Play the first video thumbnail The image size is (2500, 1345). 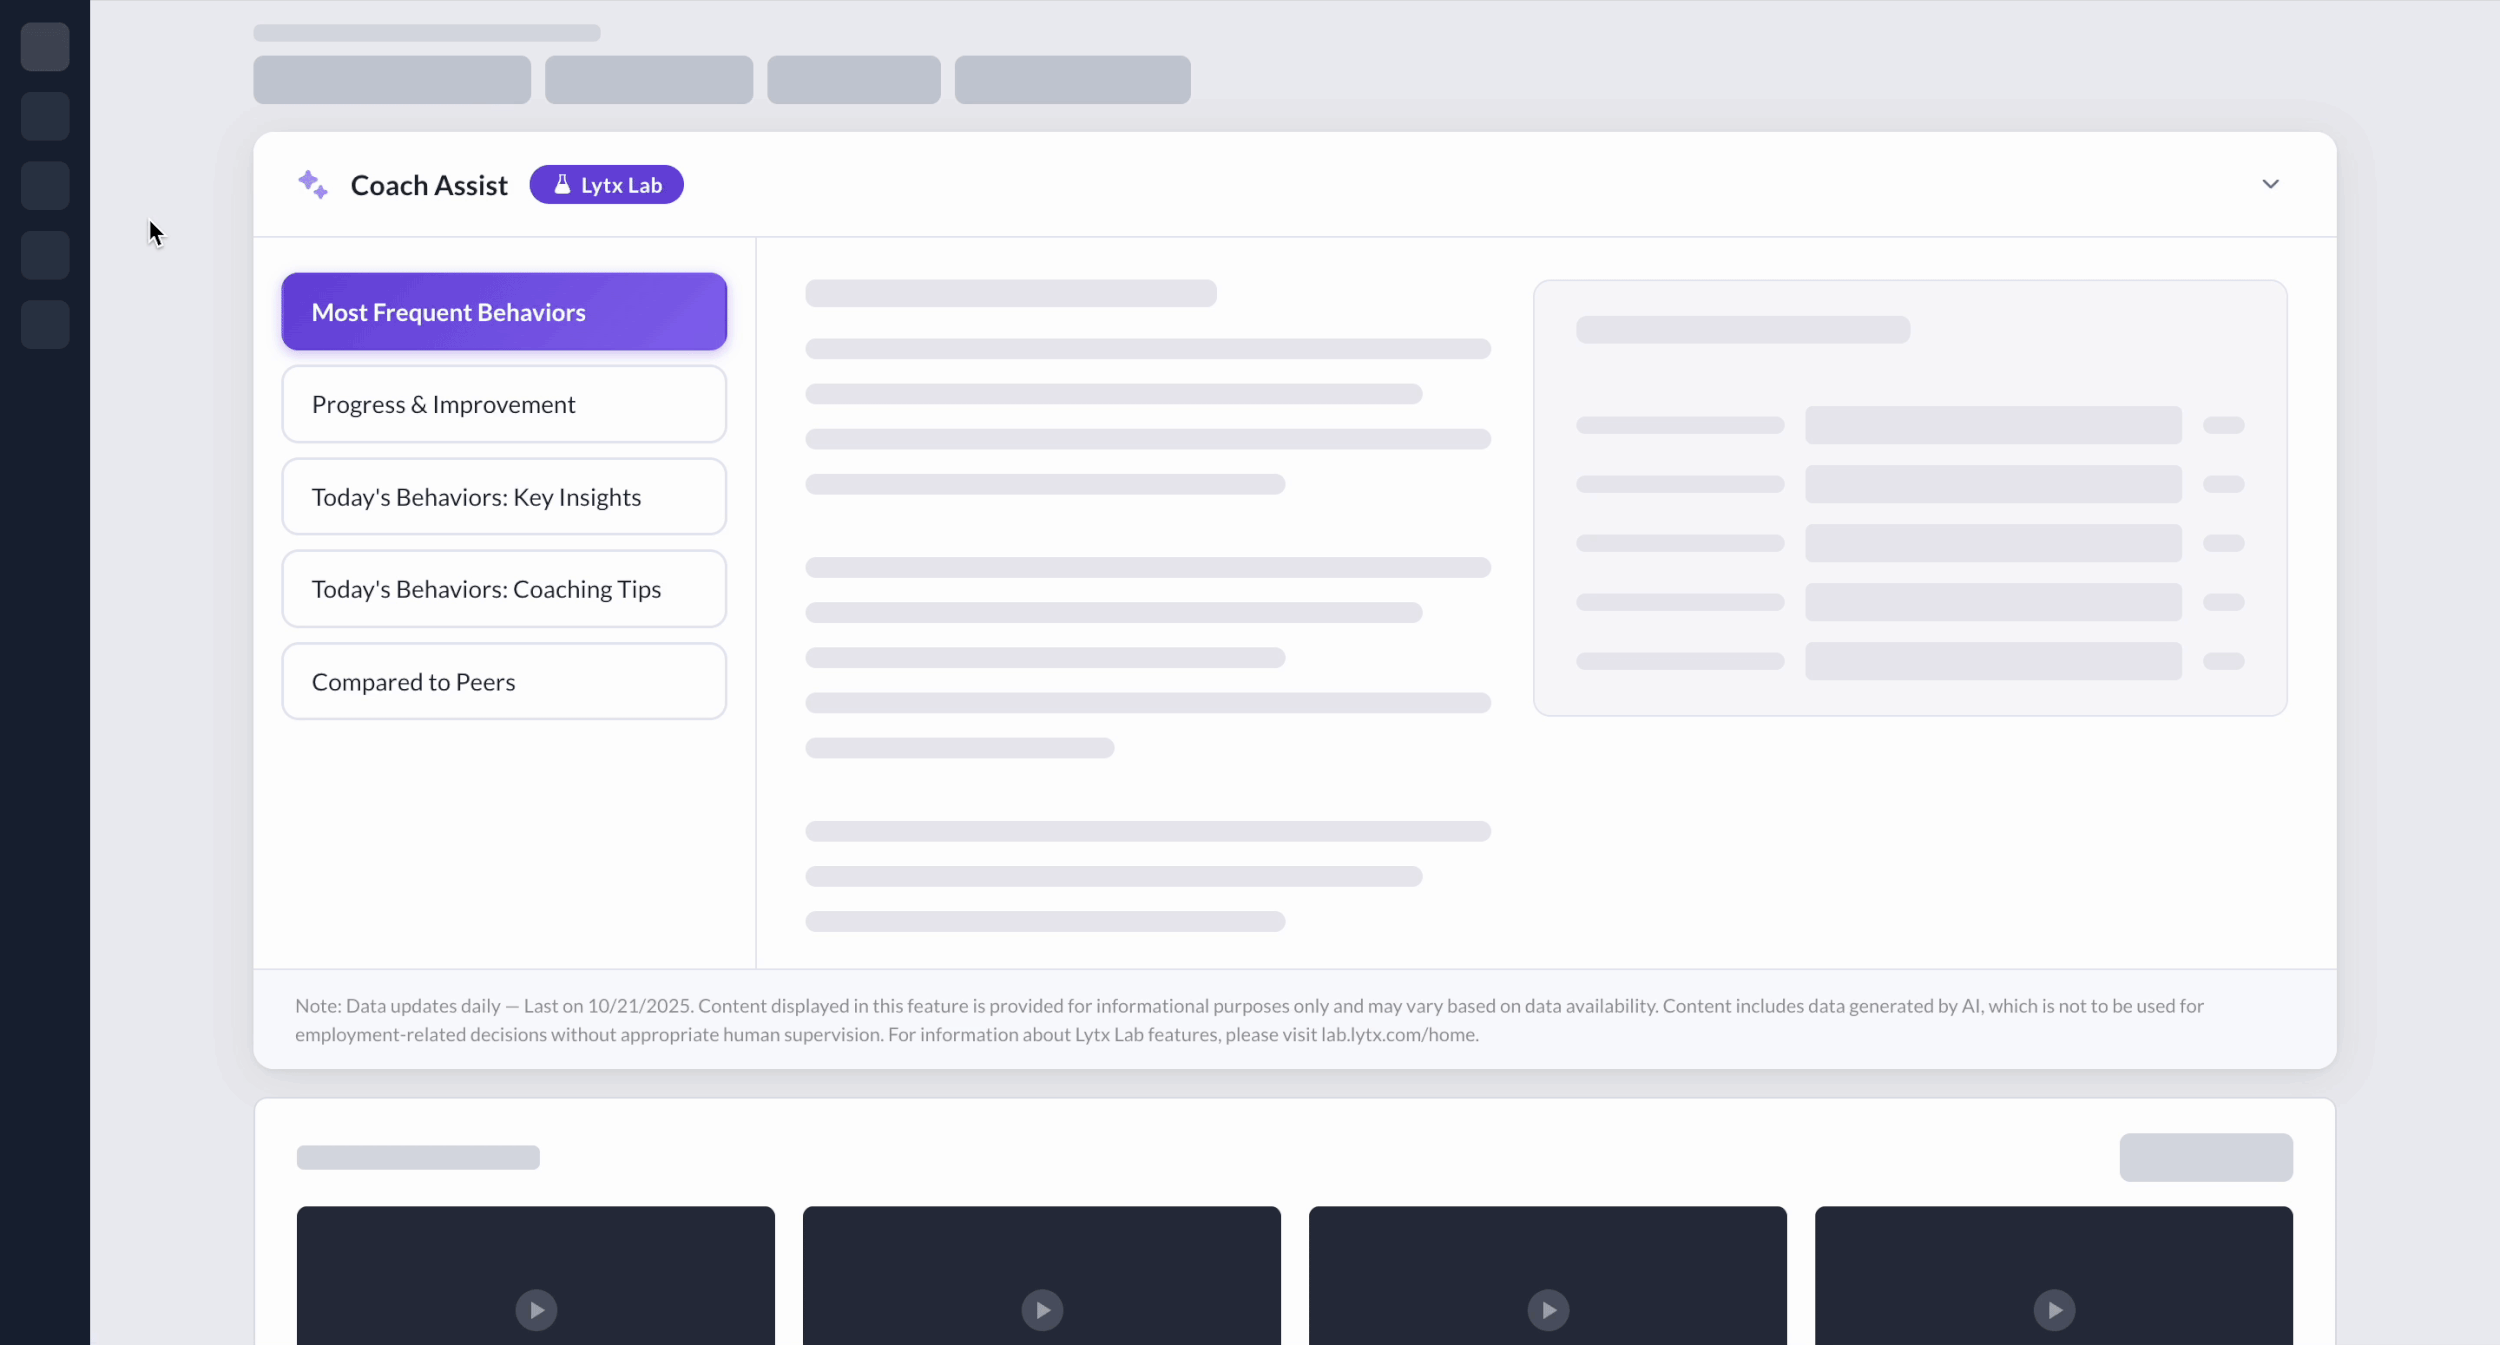(536, 1309)
